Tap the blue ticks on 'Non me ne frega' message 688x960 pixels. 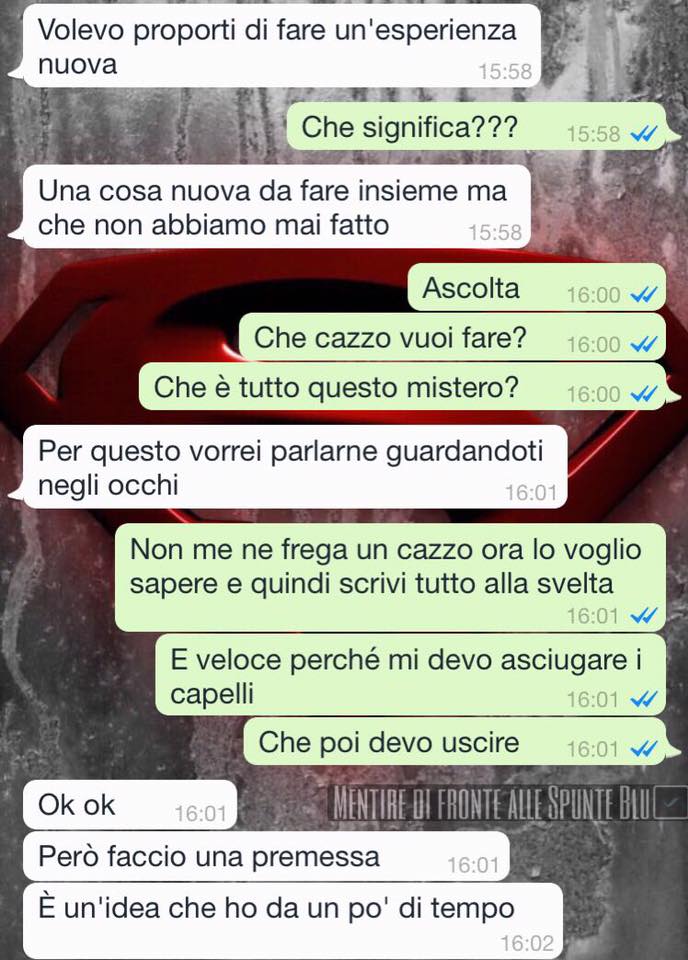pos(643,615)
